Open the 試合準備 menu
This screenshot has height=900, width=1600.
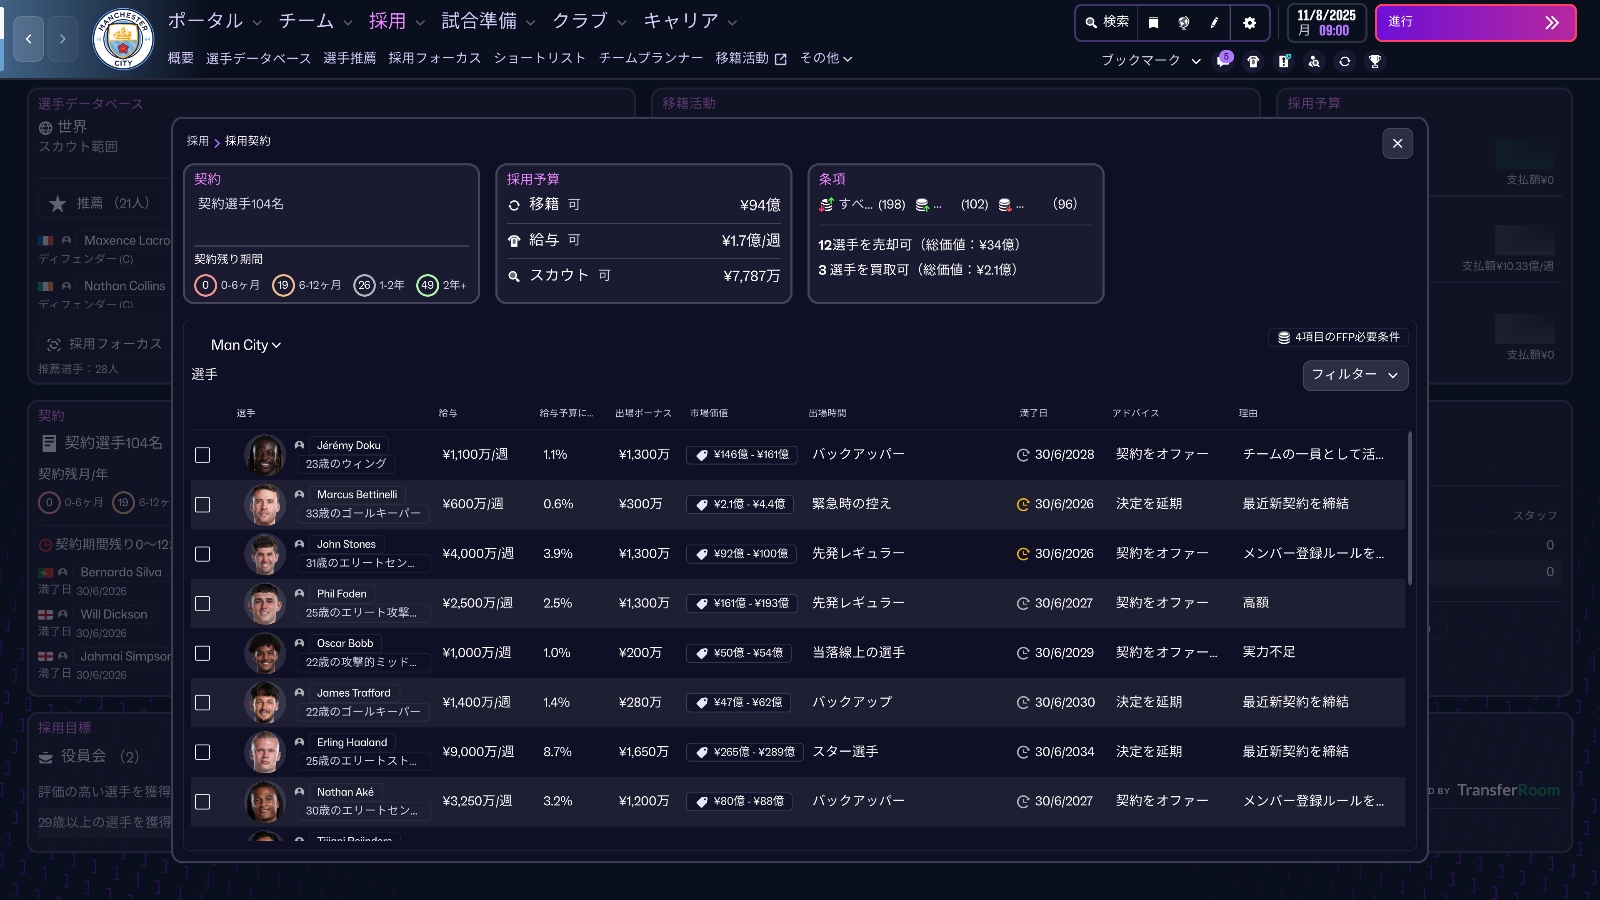pyautogui.click(x=488, y=21)
